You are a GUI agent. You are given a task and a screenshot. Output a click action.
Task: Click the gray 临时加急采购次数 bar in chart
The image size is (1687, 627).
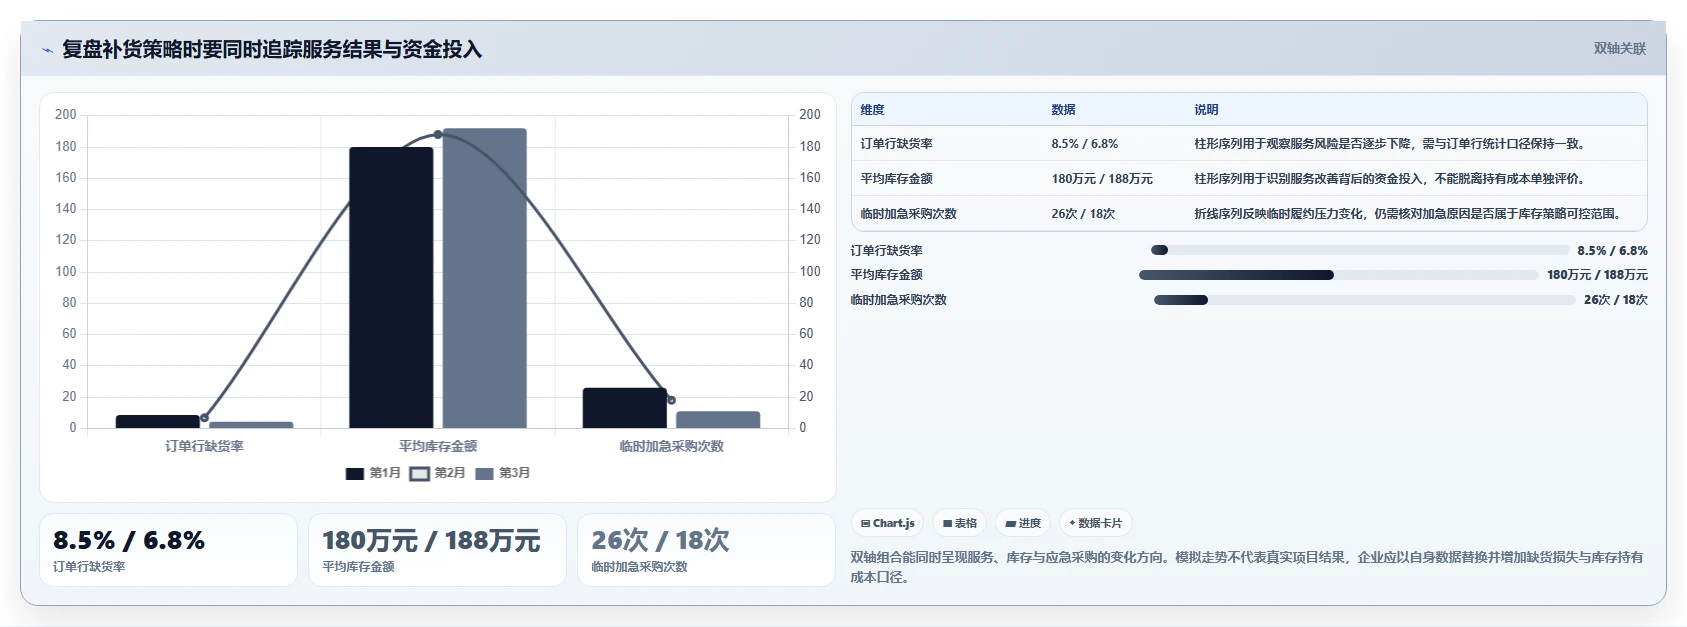pyautogui.click(x=718, y=420)
